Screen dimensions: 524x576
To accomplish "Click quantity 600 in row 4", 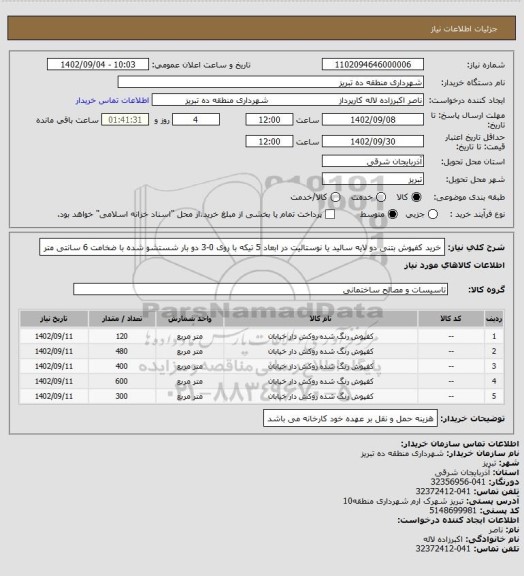I will 122,381.
